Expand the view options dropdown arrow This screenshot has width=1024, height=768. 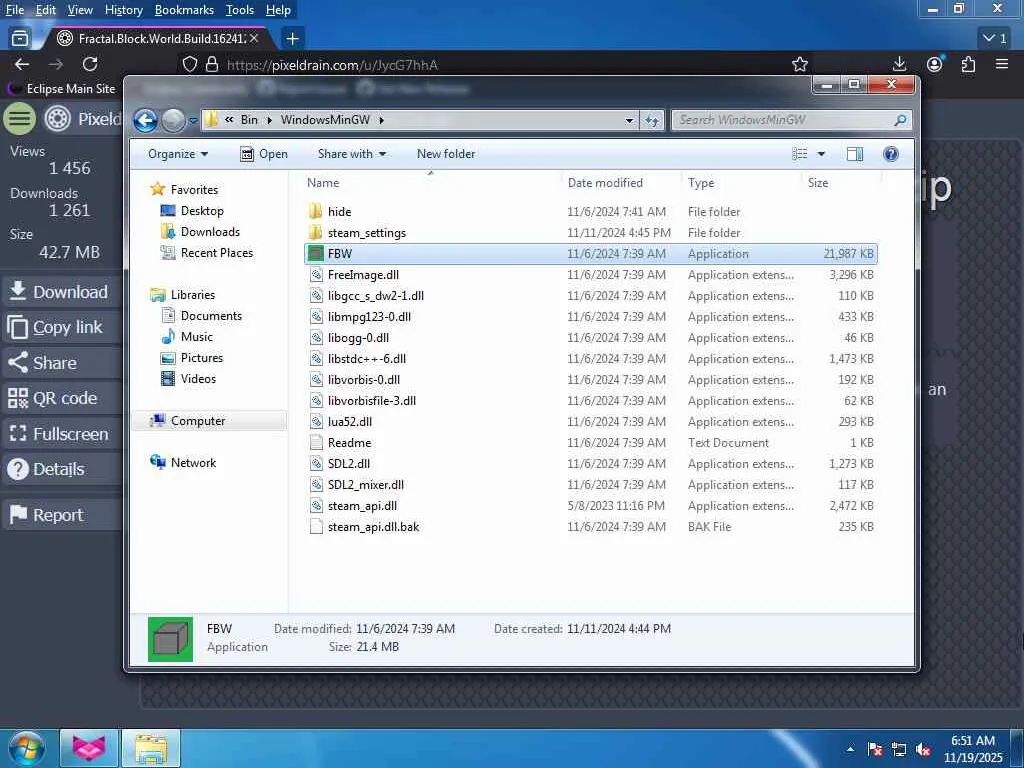point(821,153)
